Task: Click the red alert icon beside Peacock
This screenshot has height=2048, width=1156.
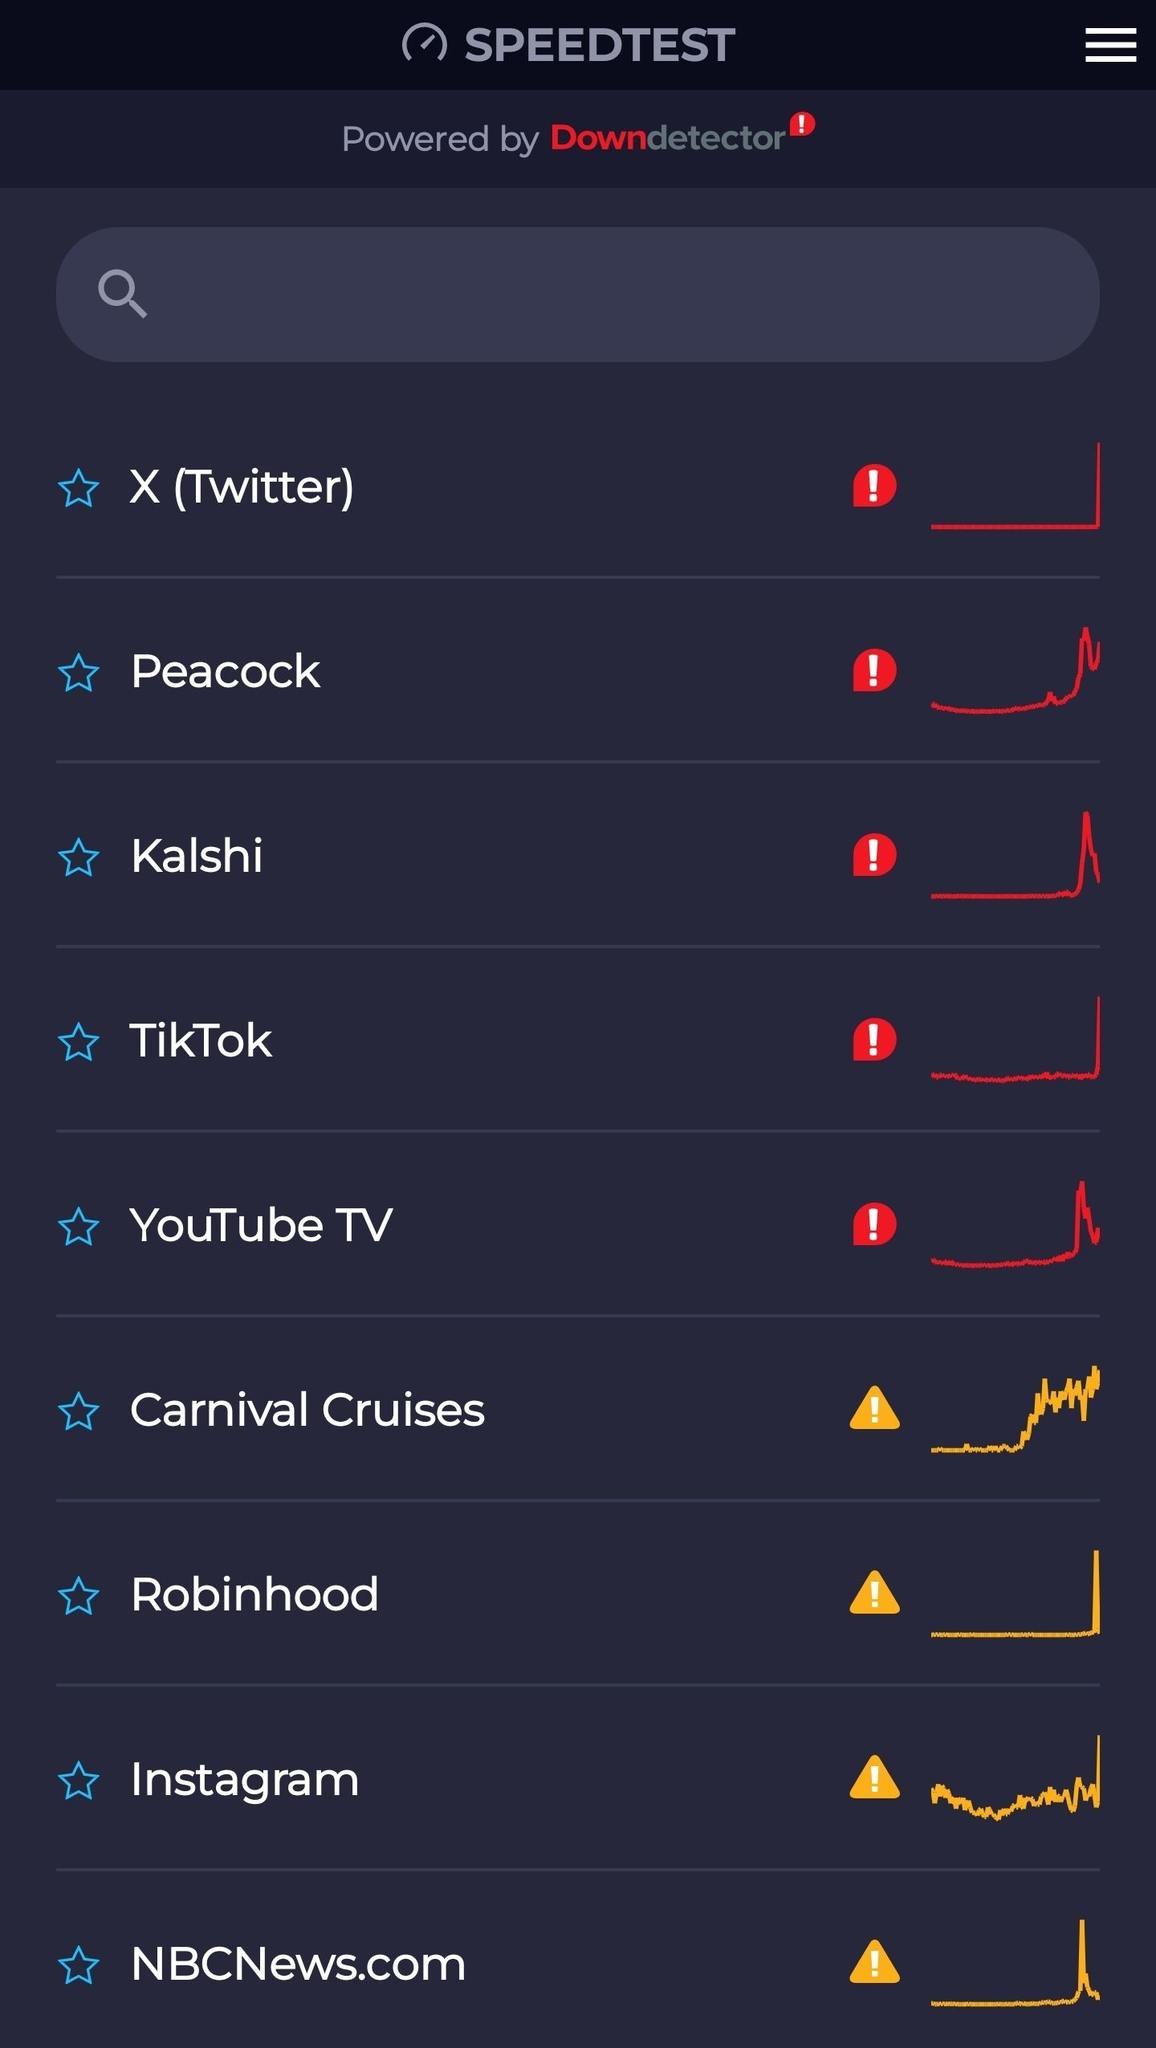Action: pos(874,671)
